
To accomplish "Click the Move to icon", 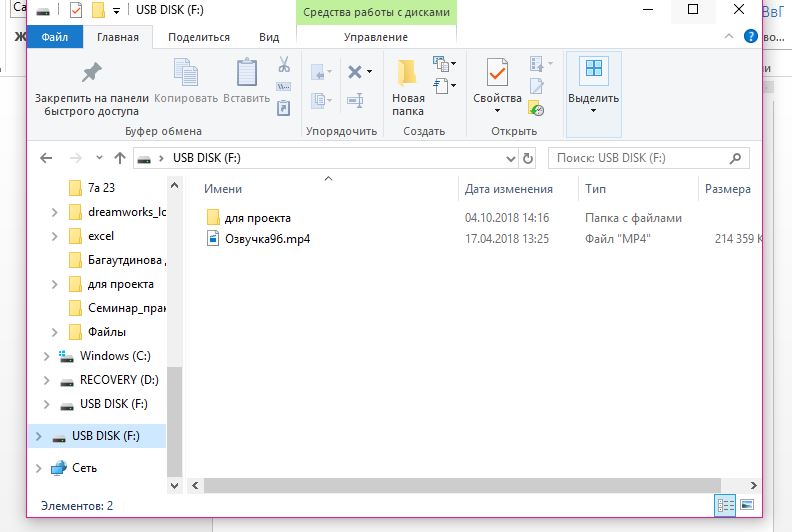I will [318, 72].
